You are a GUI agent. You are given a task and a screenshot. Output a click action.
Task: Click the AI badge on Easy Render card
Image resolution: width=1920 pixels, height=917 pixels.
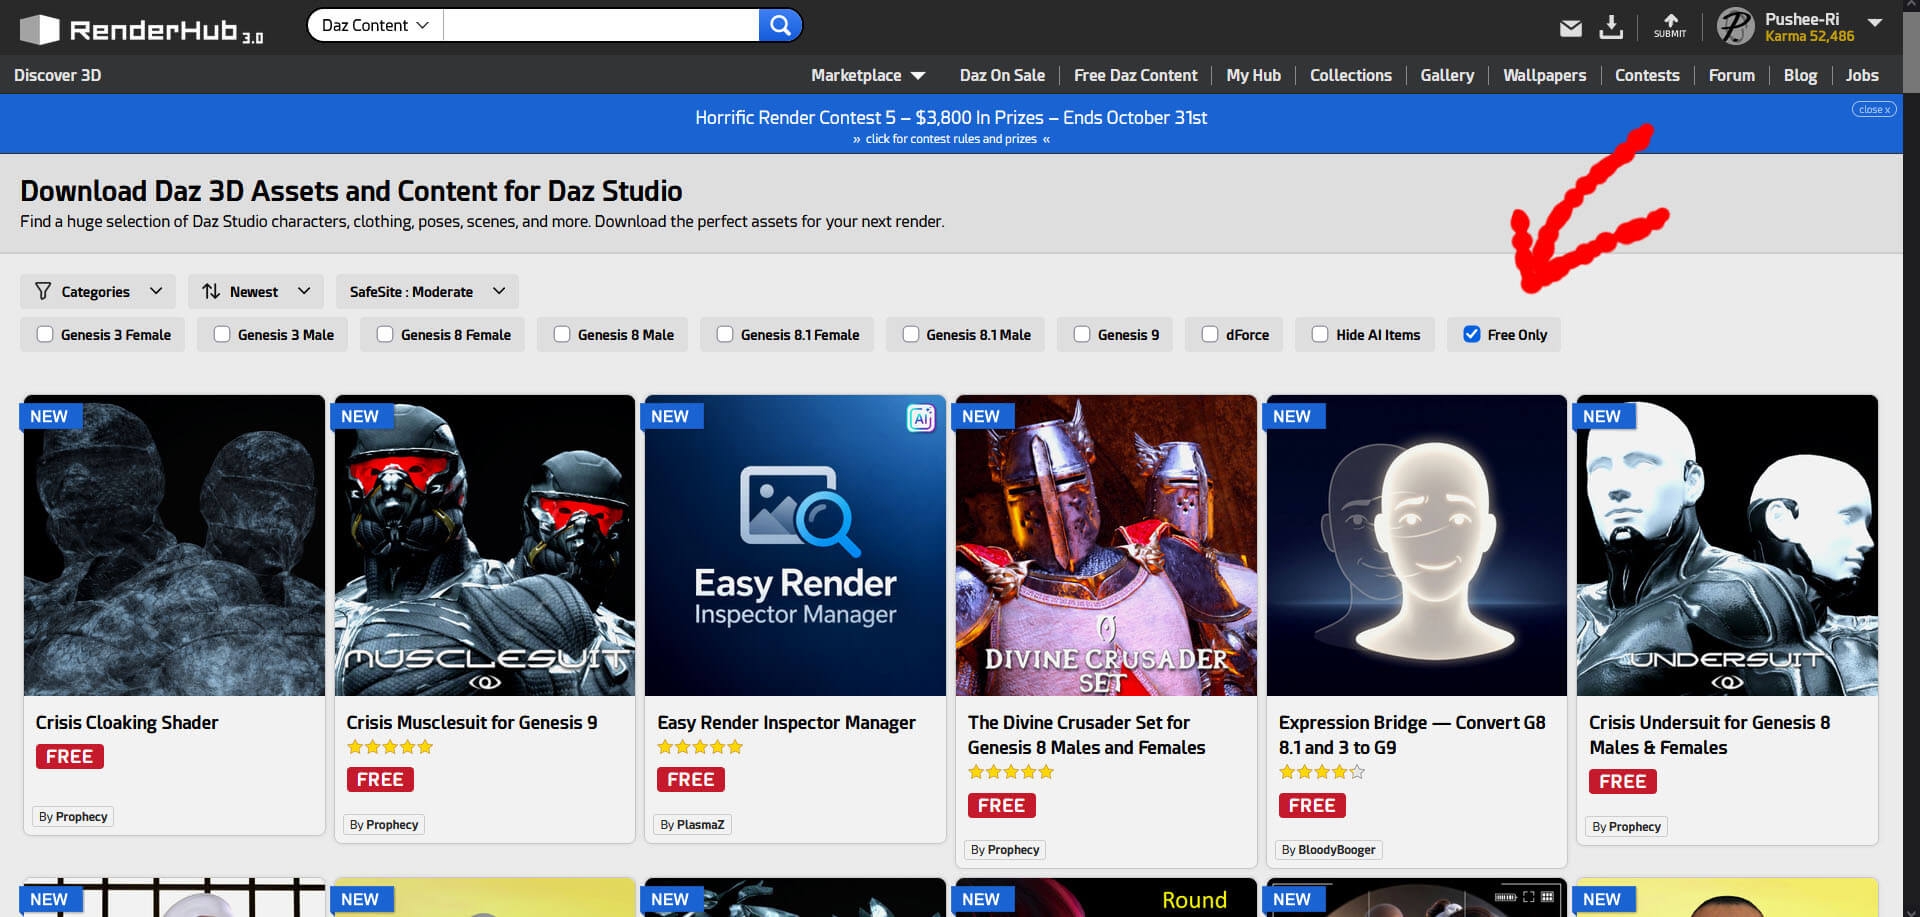(x=920, y=418)
